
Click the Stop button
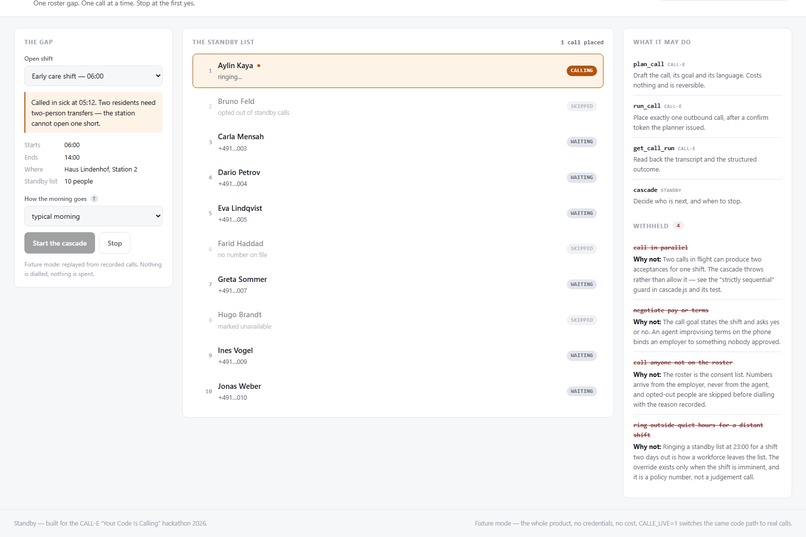pyautogui.click(x=115, y=243)
